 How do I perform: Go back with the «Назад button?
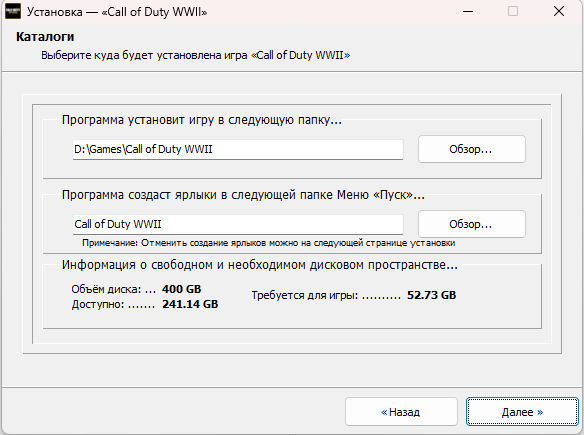[401, 412]
